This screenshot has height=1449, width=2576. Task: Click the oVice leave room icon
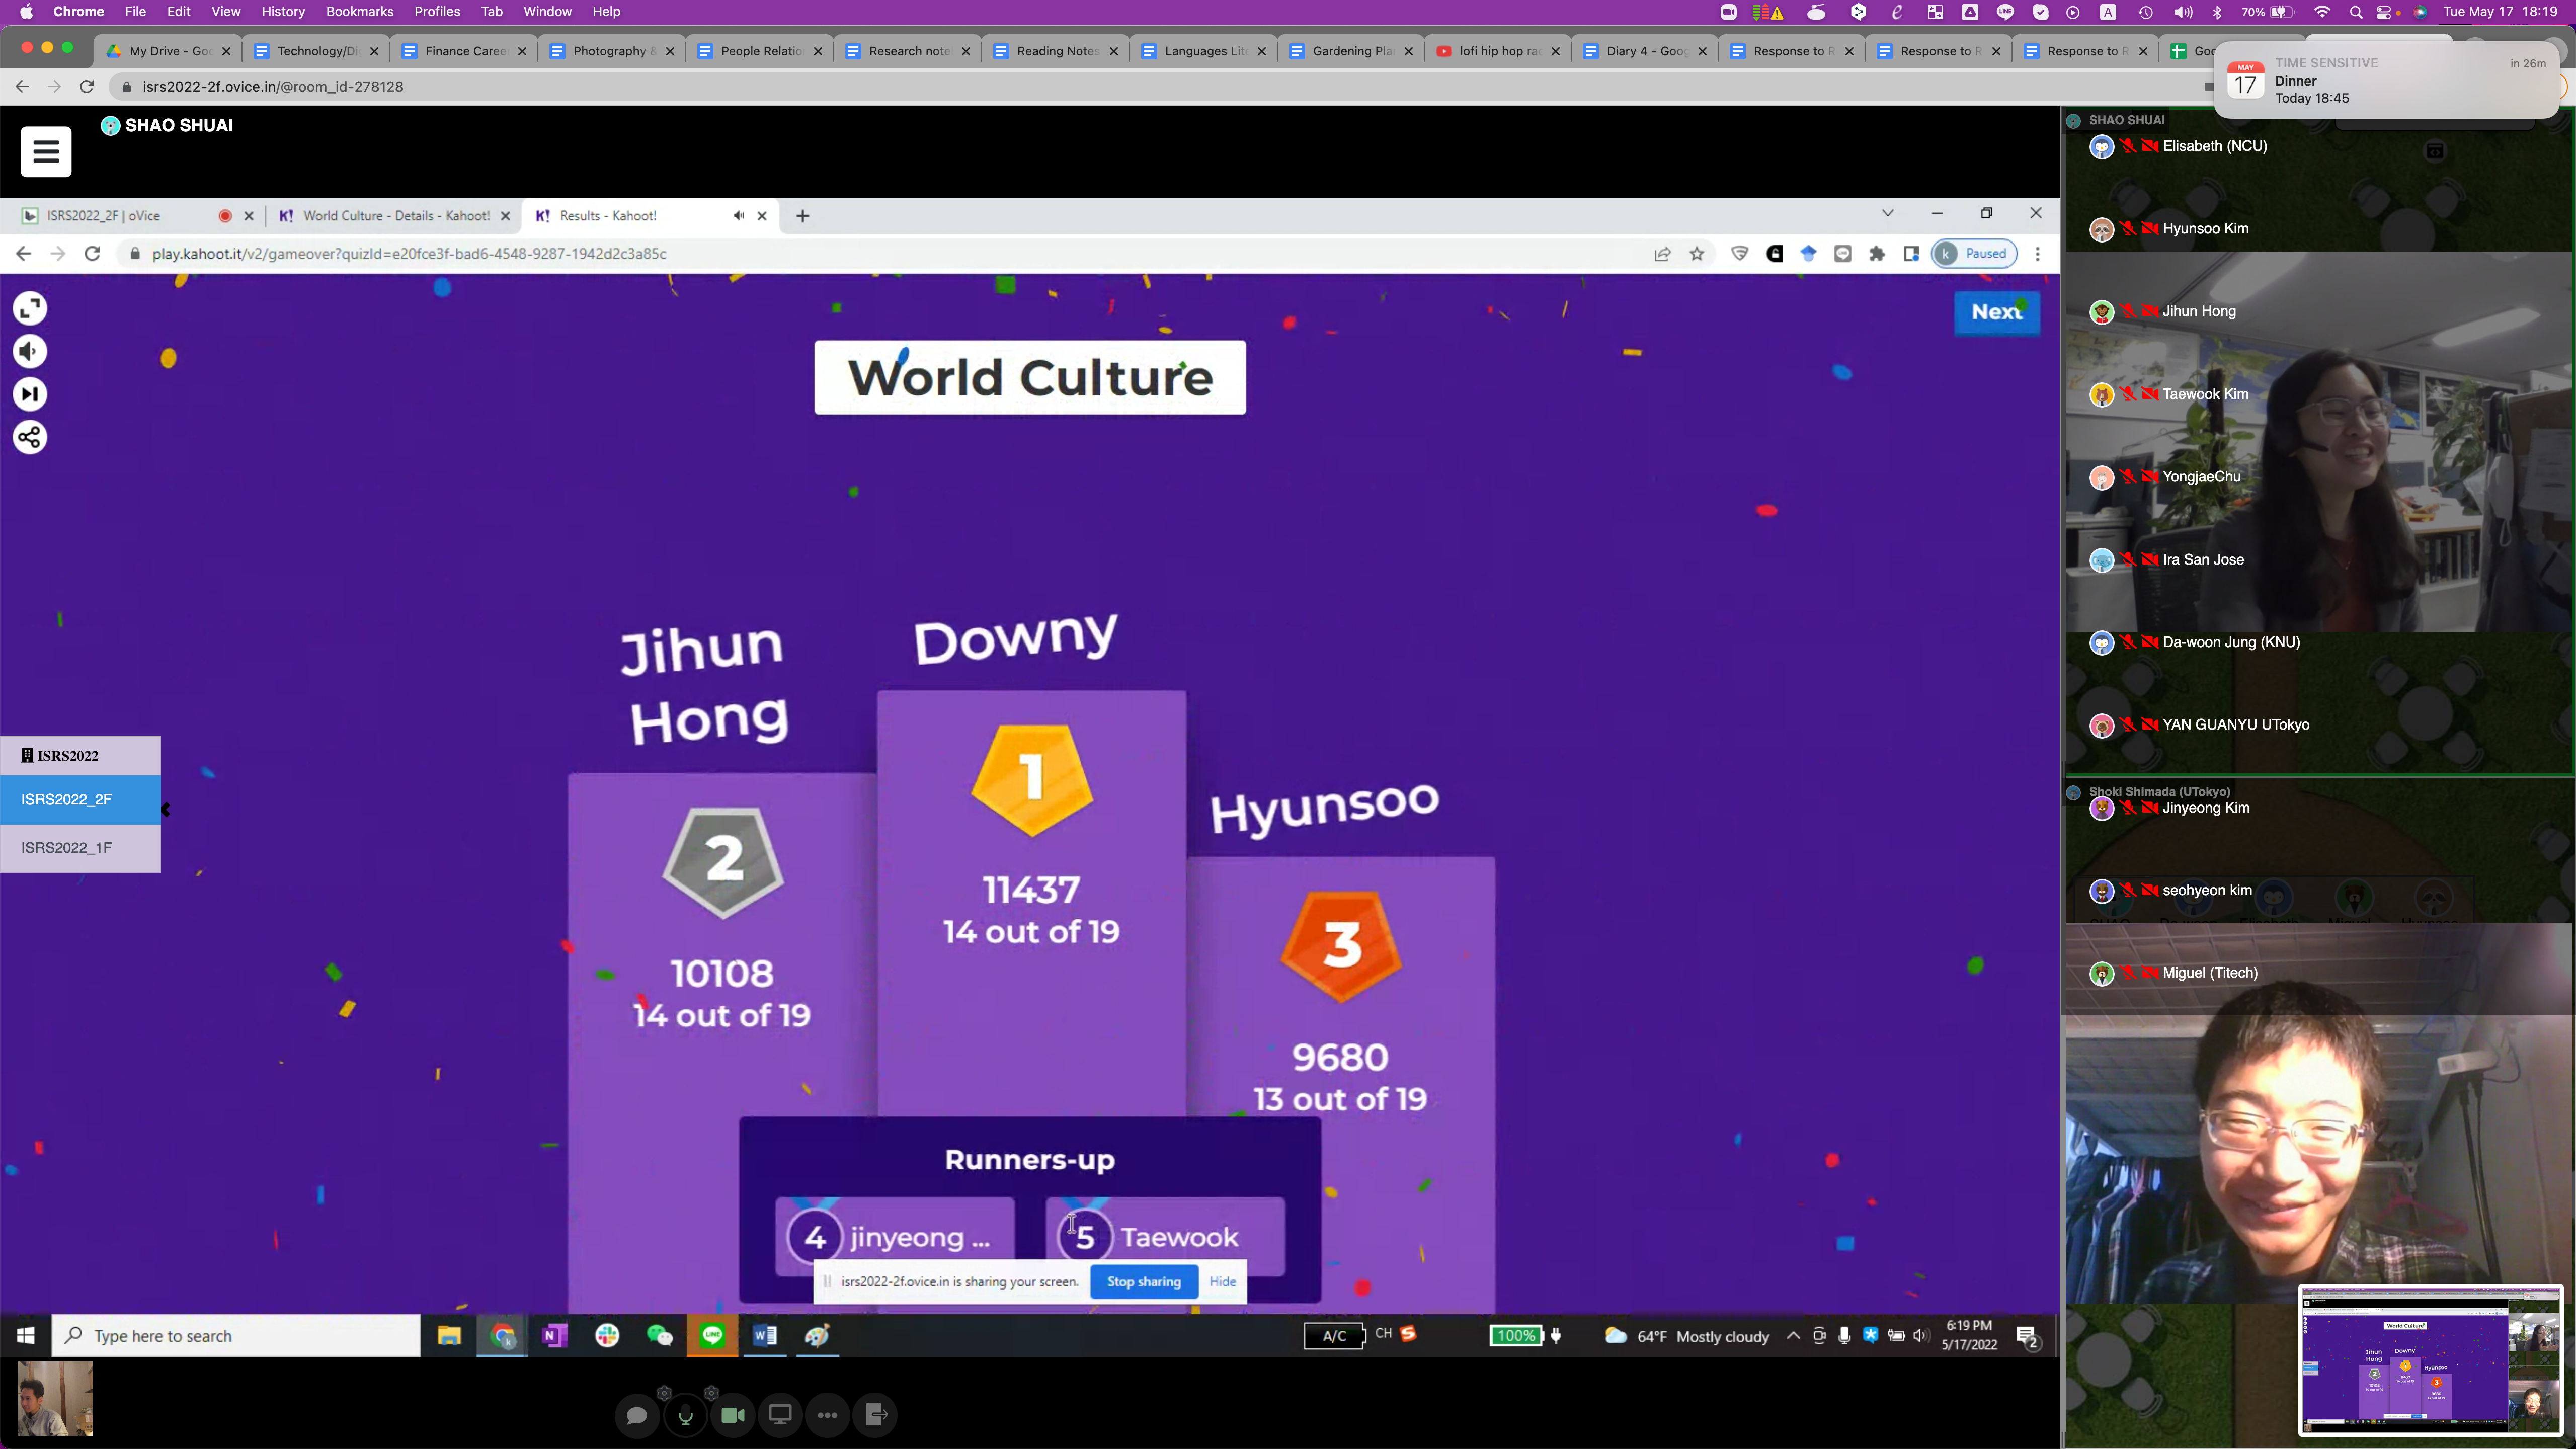click(x=876, y=1415)
